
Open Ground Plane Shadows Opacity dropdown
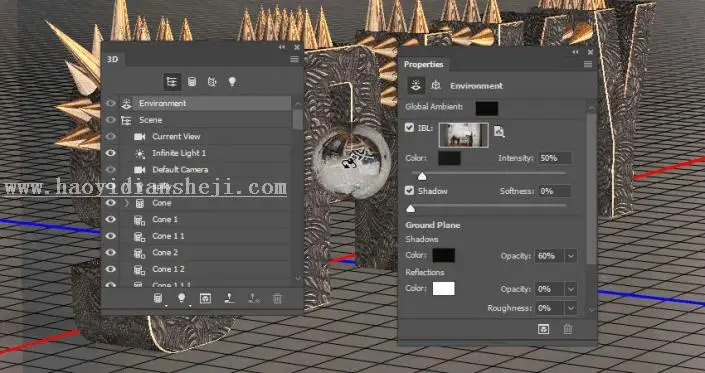(571, 256)
